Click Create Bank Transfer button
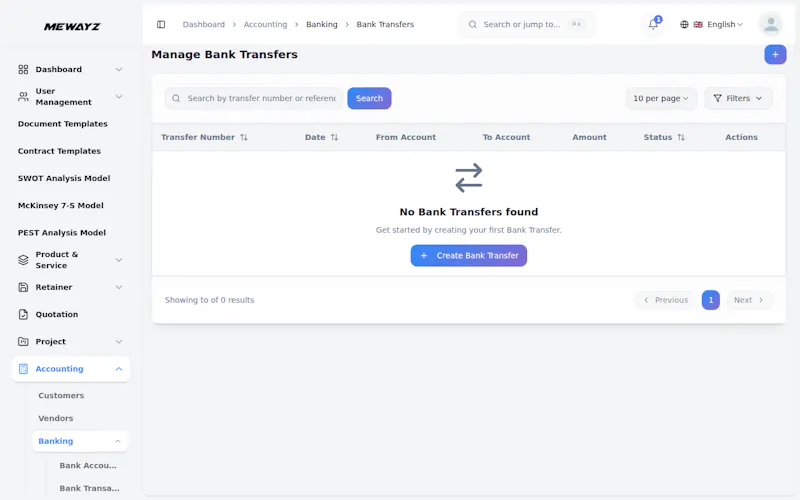Image resolution: width=800 pixels, height=500 pixels. tap(468, 256)
